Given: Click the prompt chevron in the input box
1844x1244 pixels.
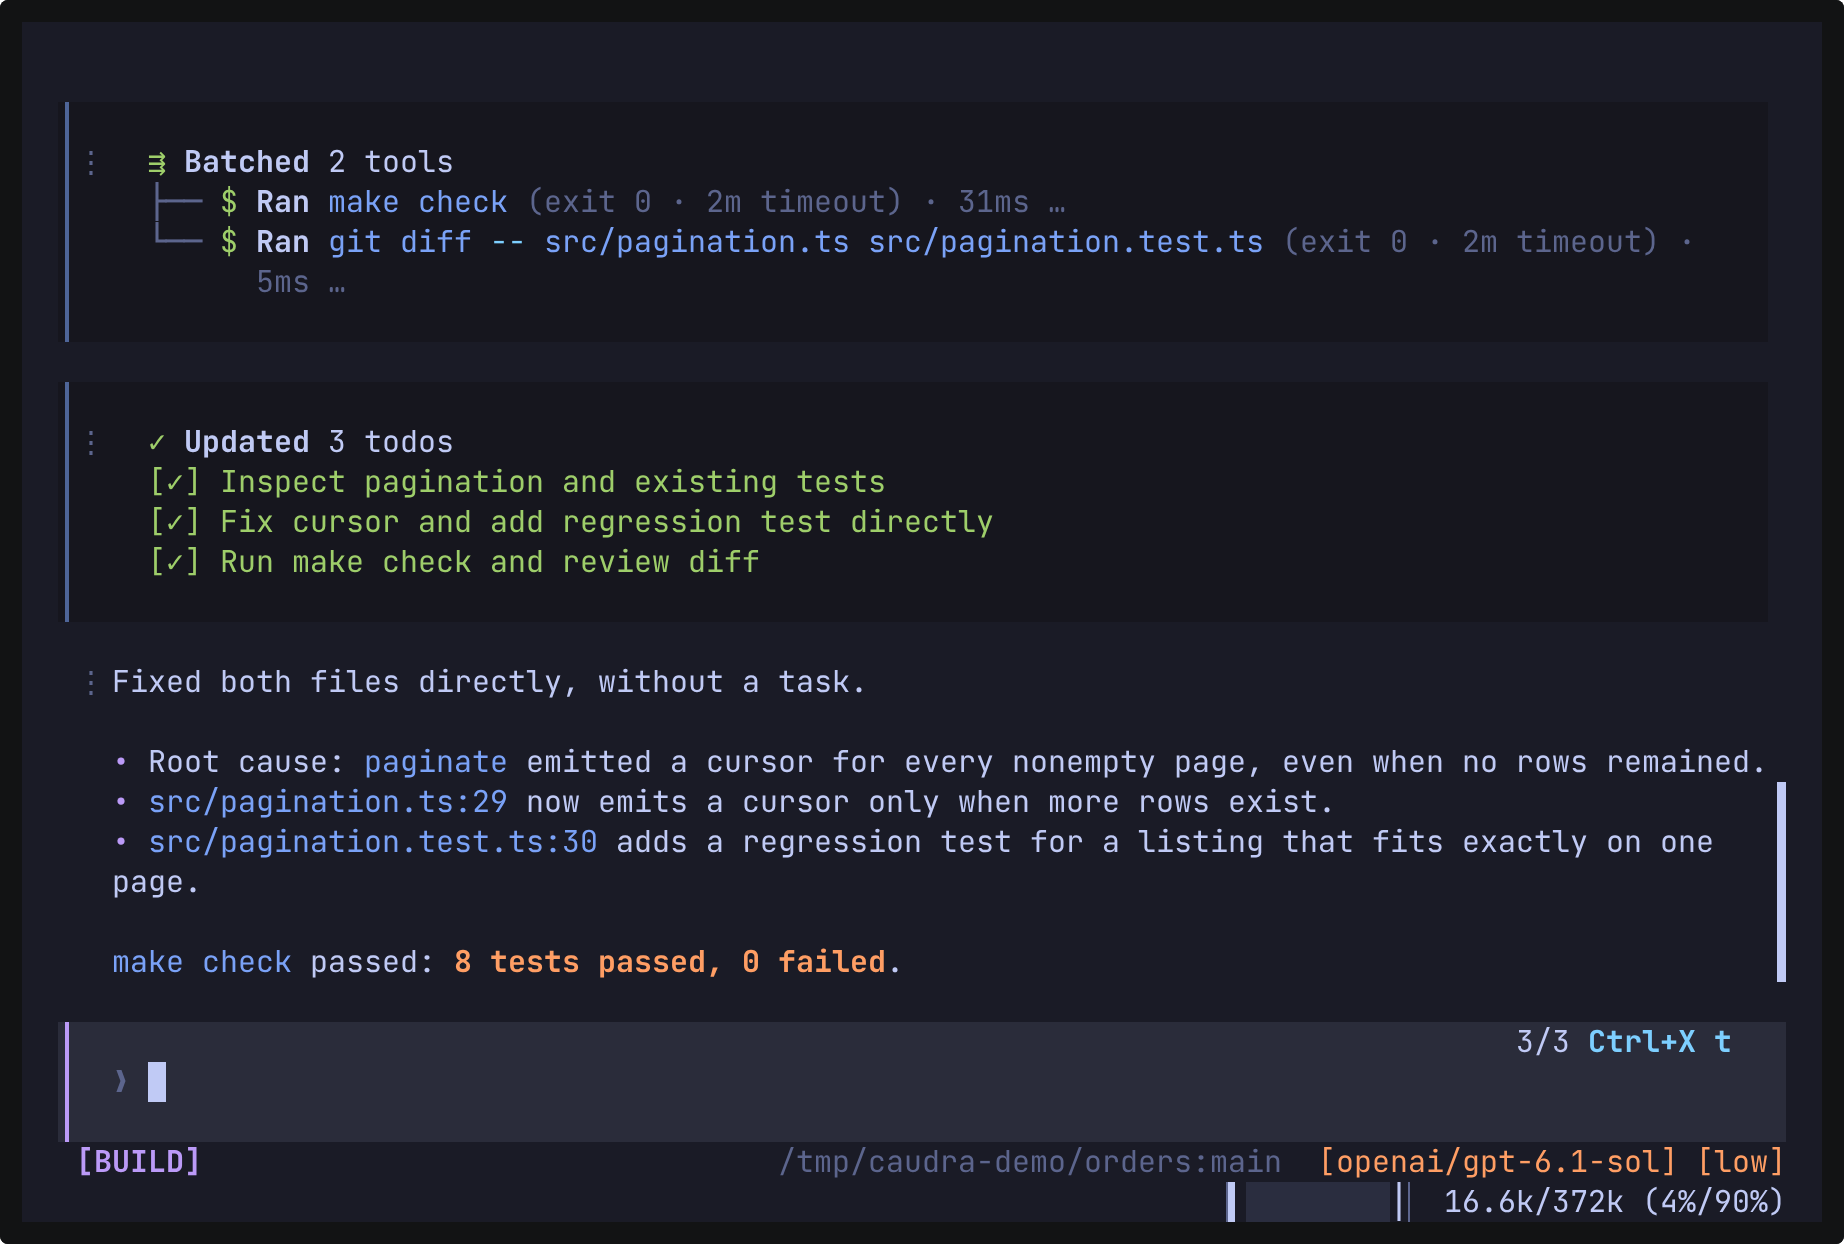Looking at the screenshot, I should coord(121,1081).
